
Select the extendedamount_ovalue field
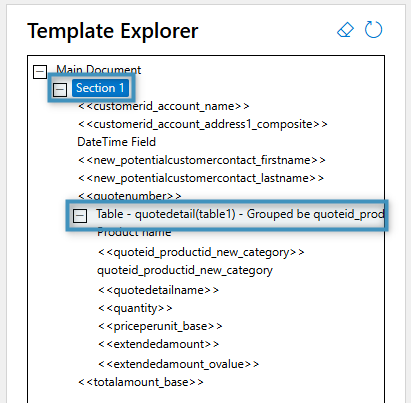pos(178,364)
